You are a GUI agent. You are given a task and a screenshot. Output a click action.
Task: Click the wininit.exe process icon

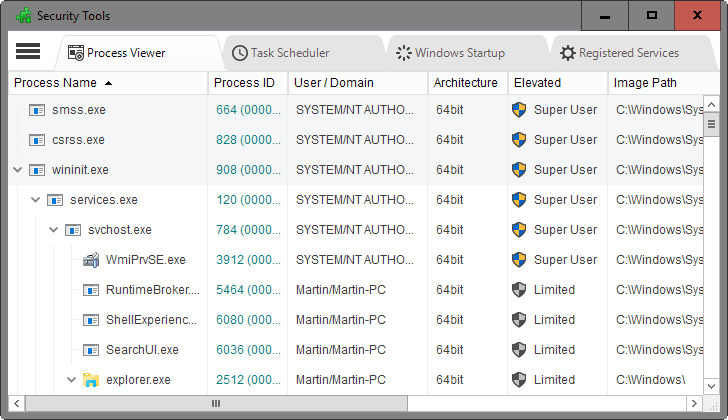[x=37, y=170]
